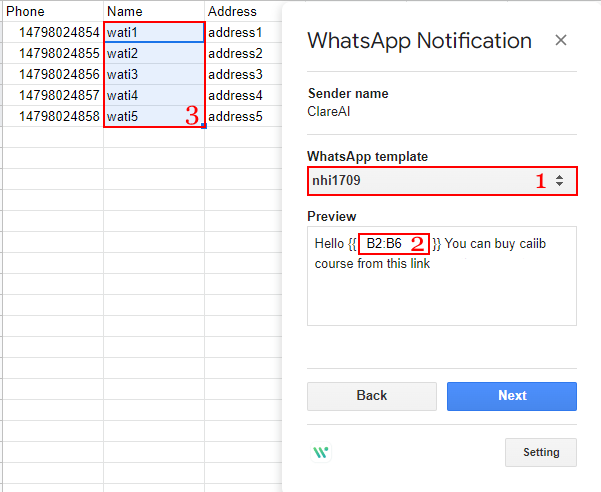601x492 pixels.
Task: Click the WhatsApp Notification title
Action: pyautogui.click(x=419, y=41)
